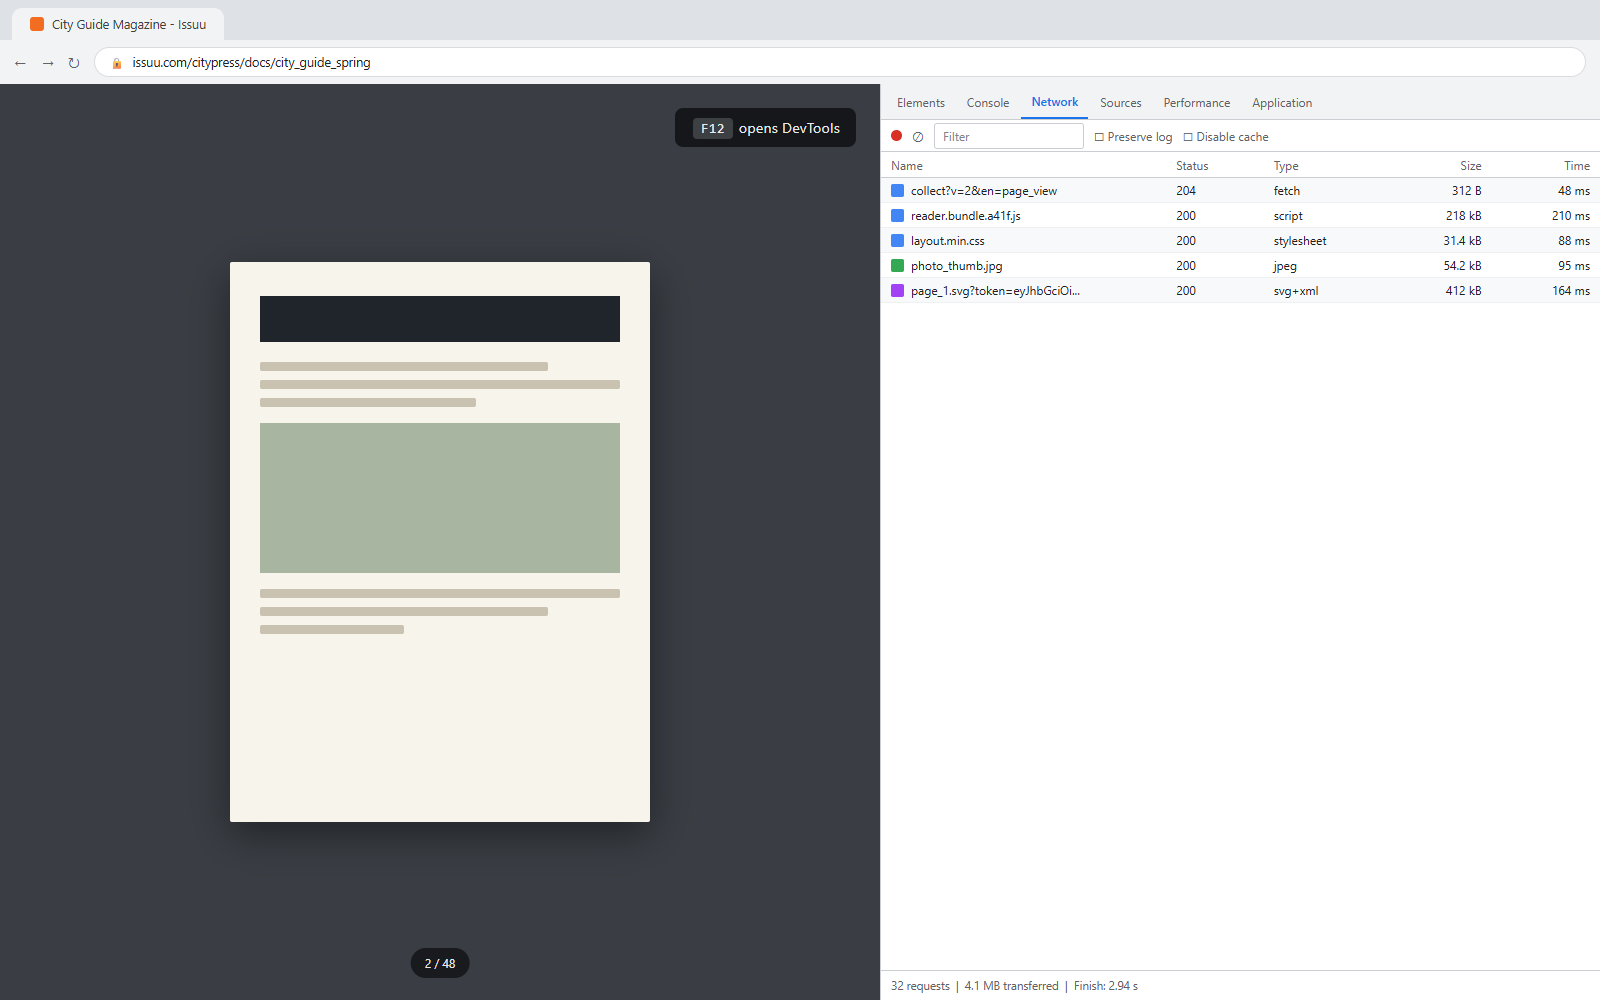Click the URL address bar
This screenshot has height=1000, width=1600.
[840, 62]
